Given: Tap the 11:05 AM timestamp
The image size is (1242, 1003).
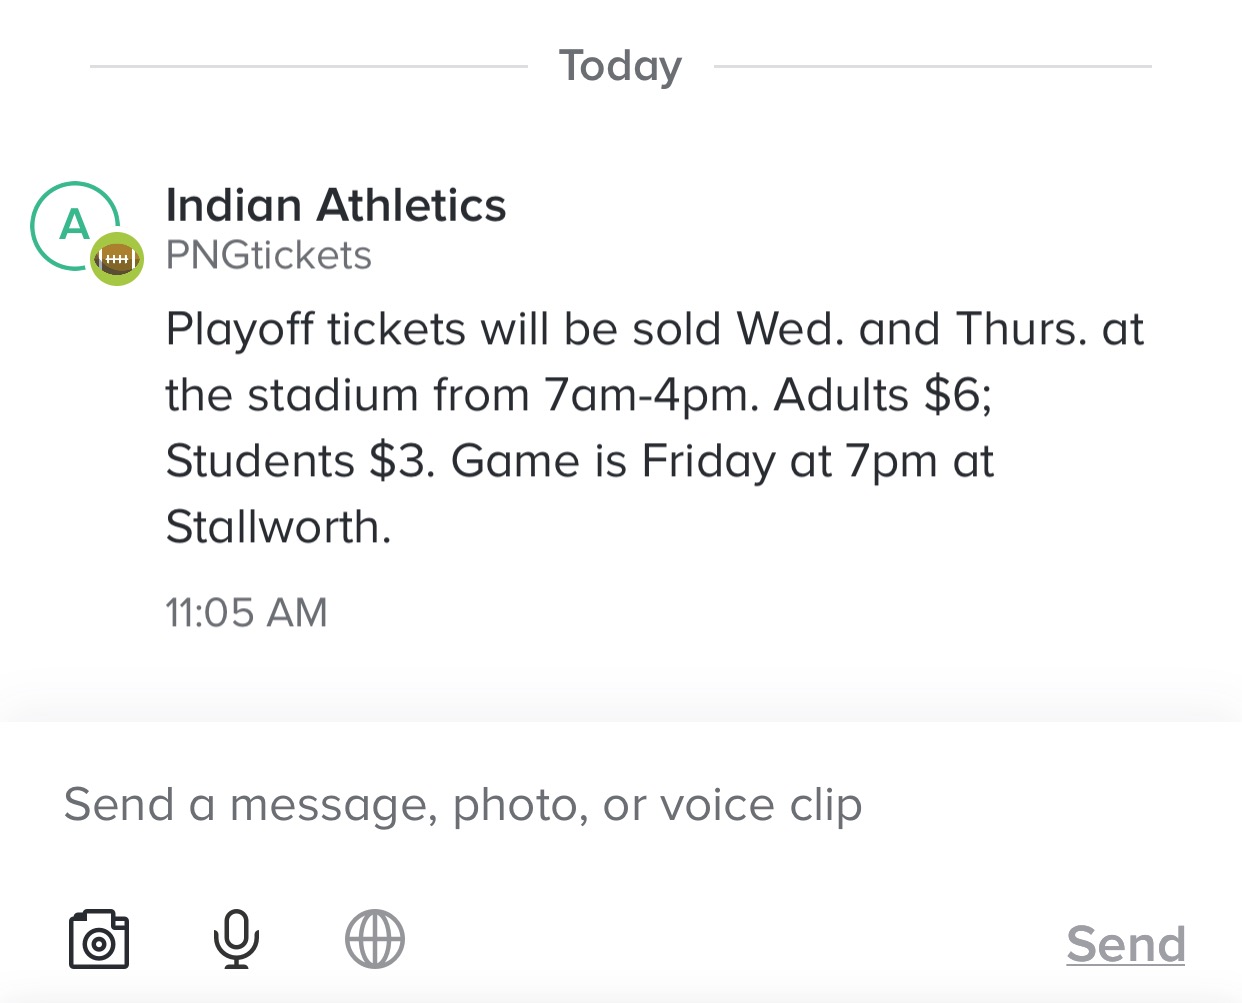Looking at the screenshot, I should pyautogui.click(x=246, y=613).
